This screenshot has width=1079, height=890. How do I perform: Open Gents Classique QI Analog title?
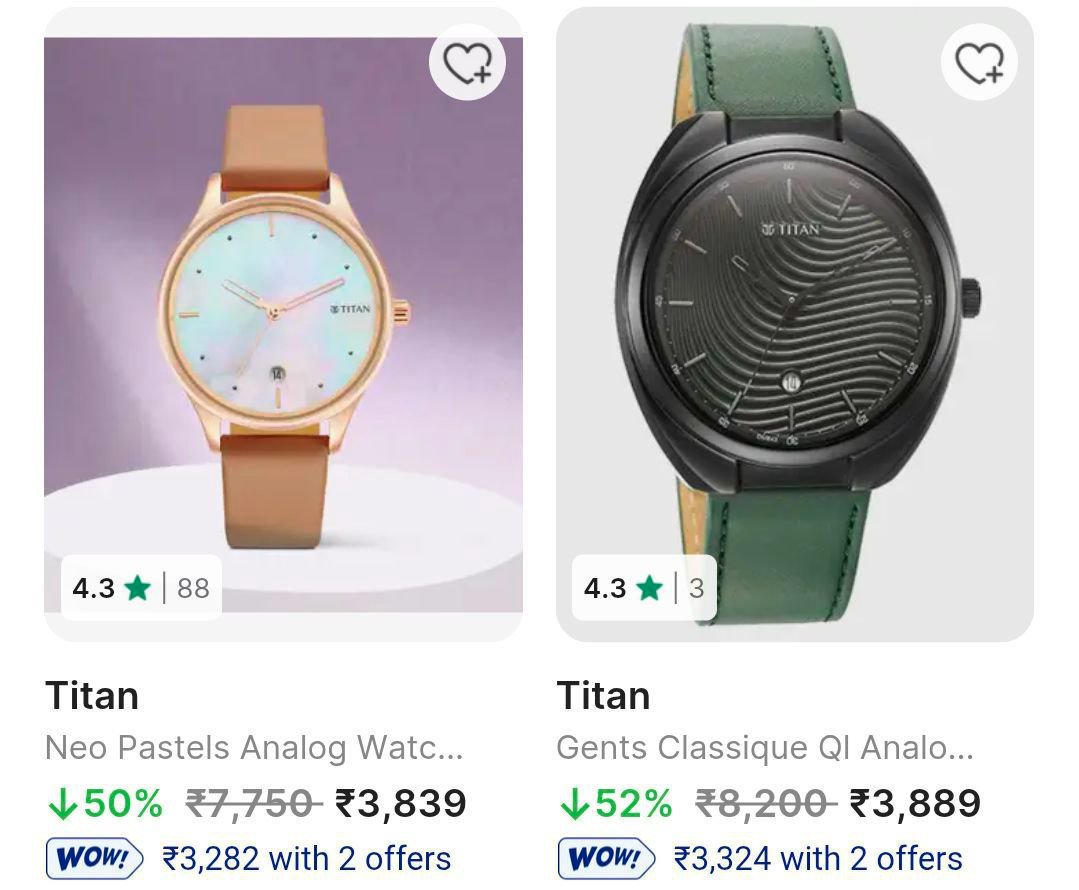click(765, 748)
